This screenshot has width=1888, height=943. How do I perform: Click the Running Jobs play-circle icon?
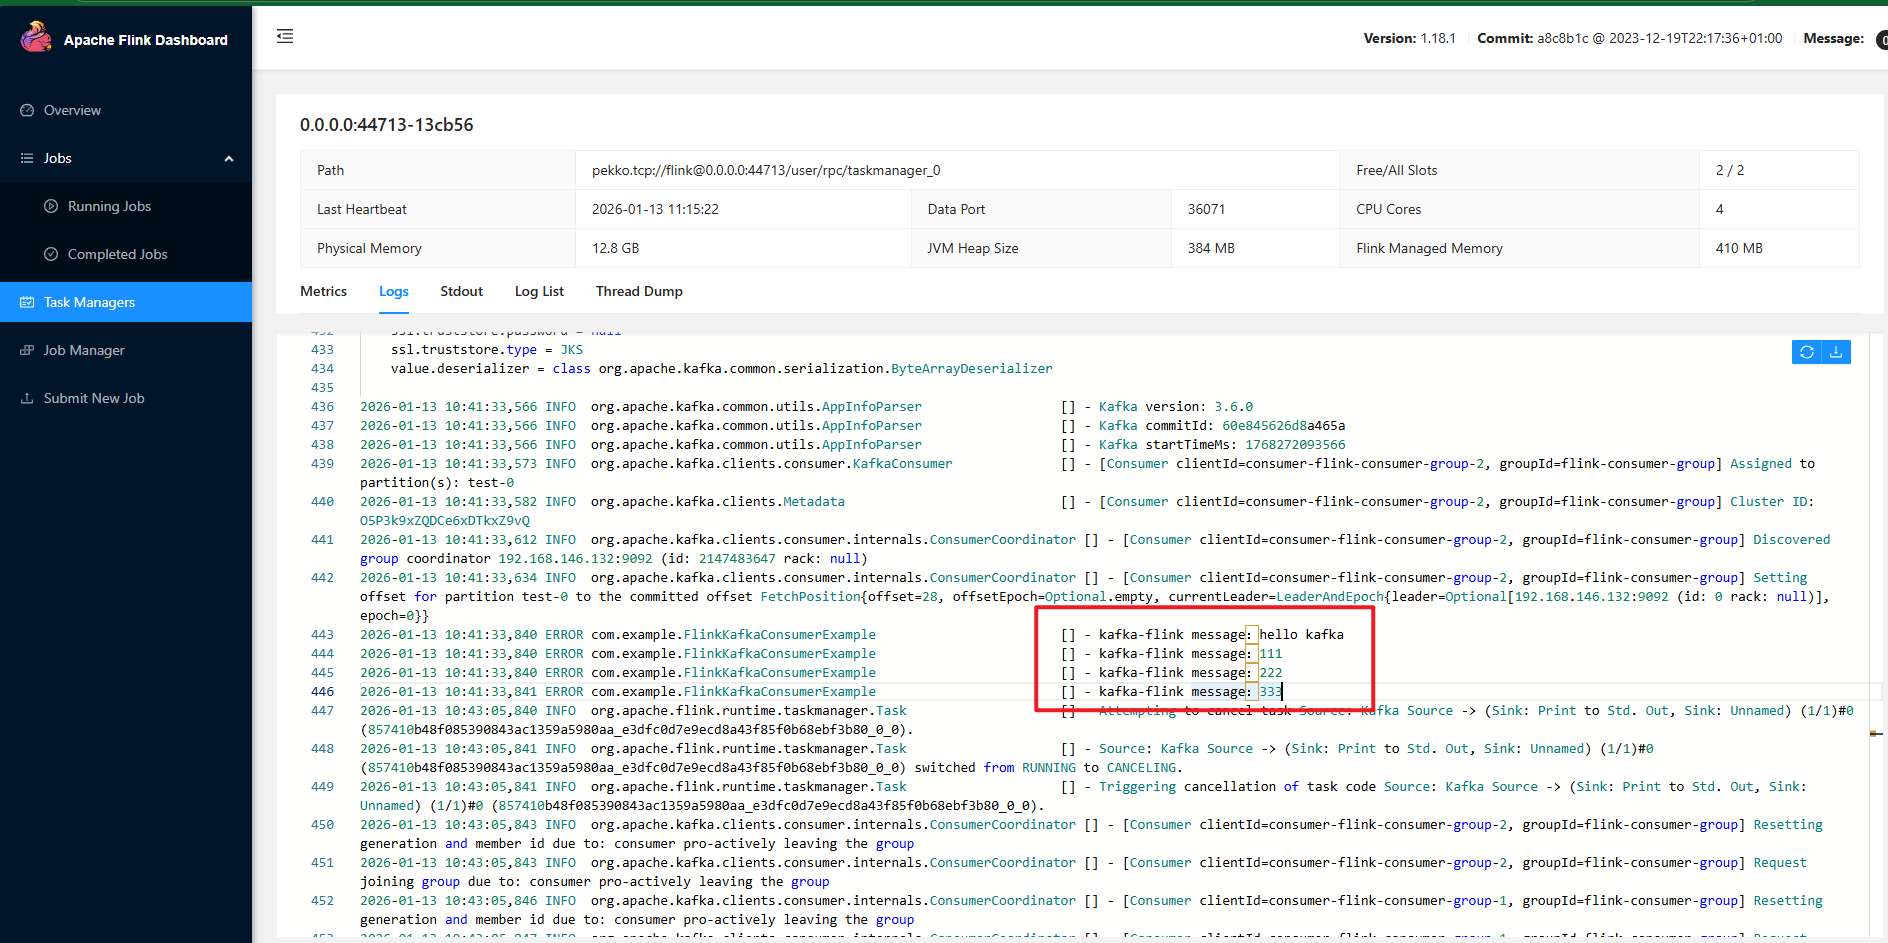coord(51,206)
